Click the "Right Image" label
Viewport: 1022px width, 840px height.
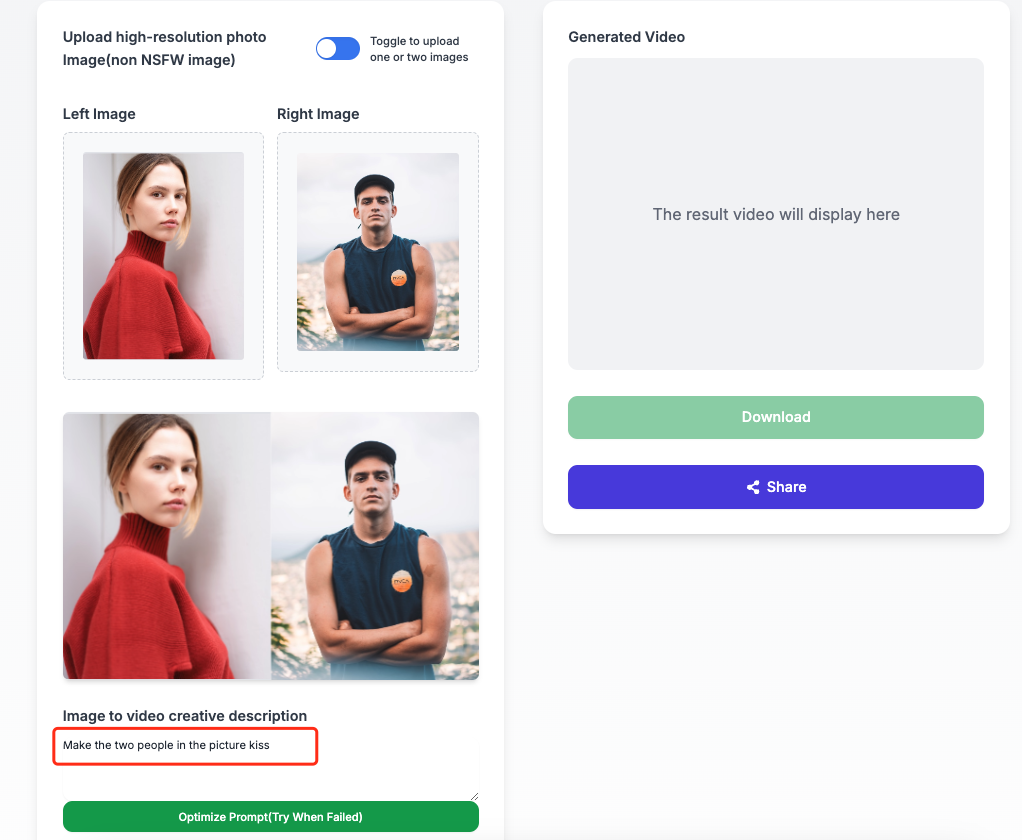click(318, 114)
